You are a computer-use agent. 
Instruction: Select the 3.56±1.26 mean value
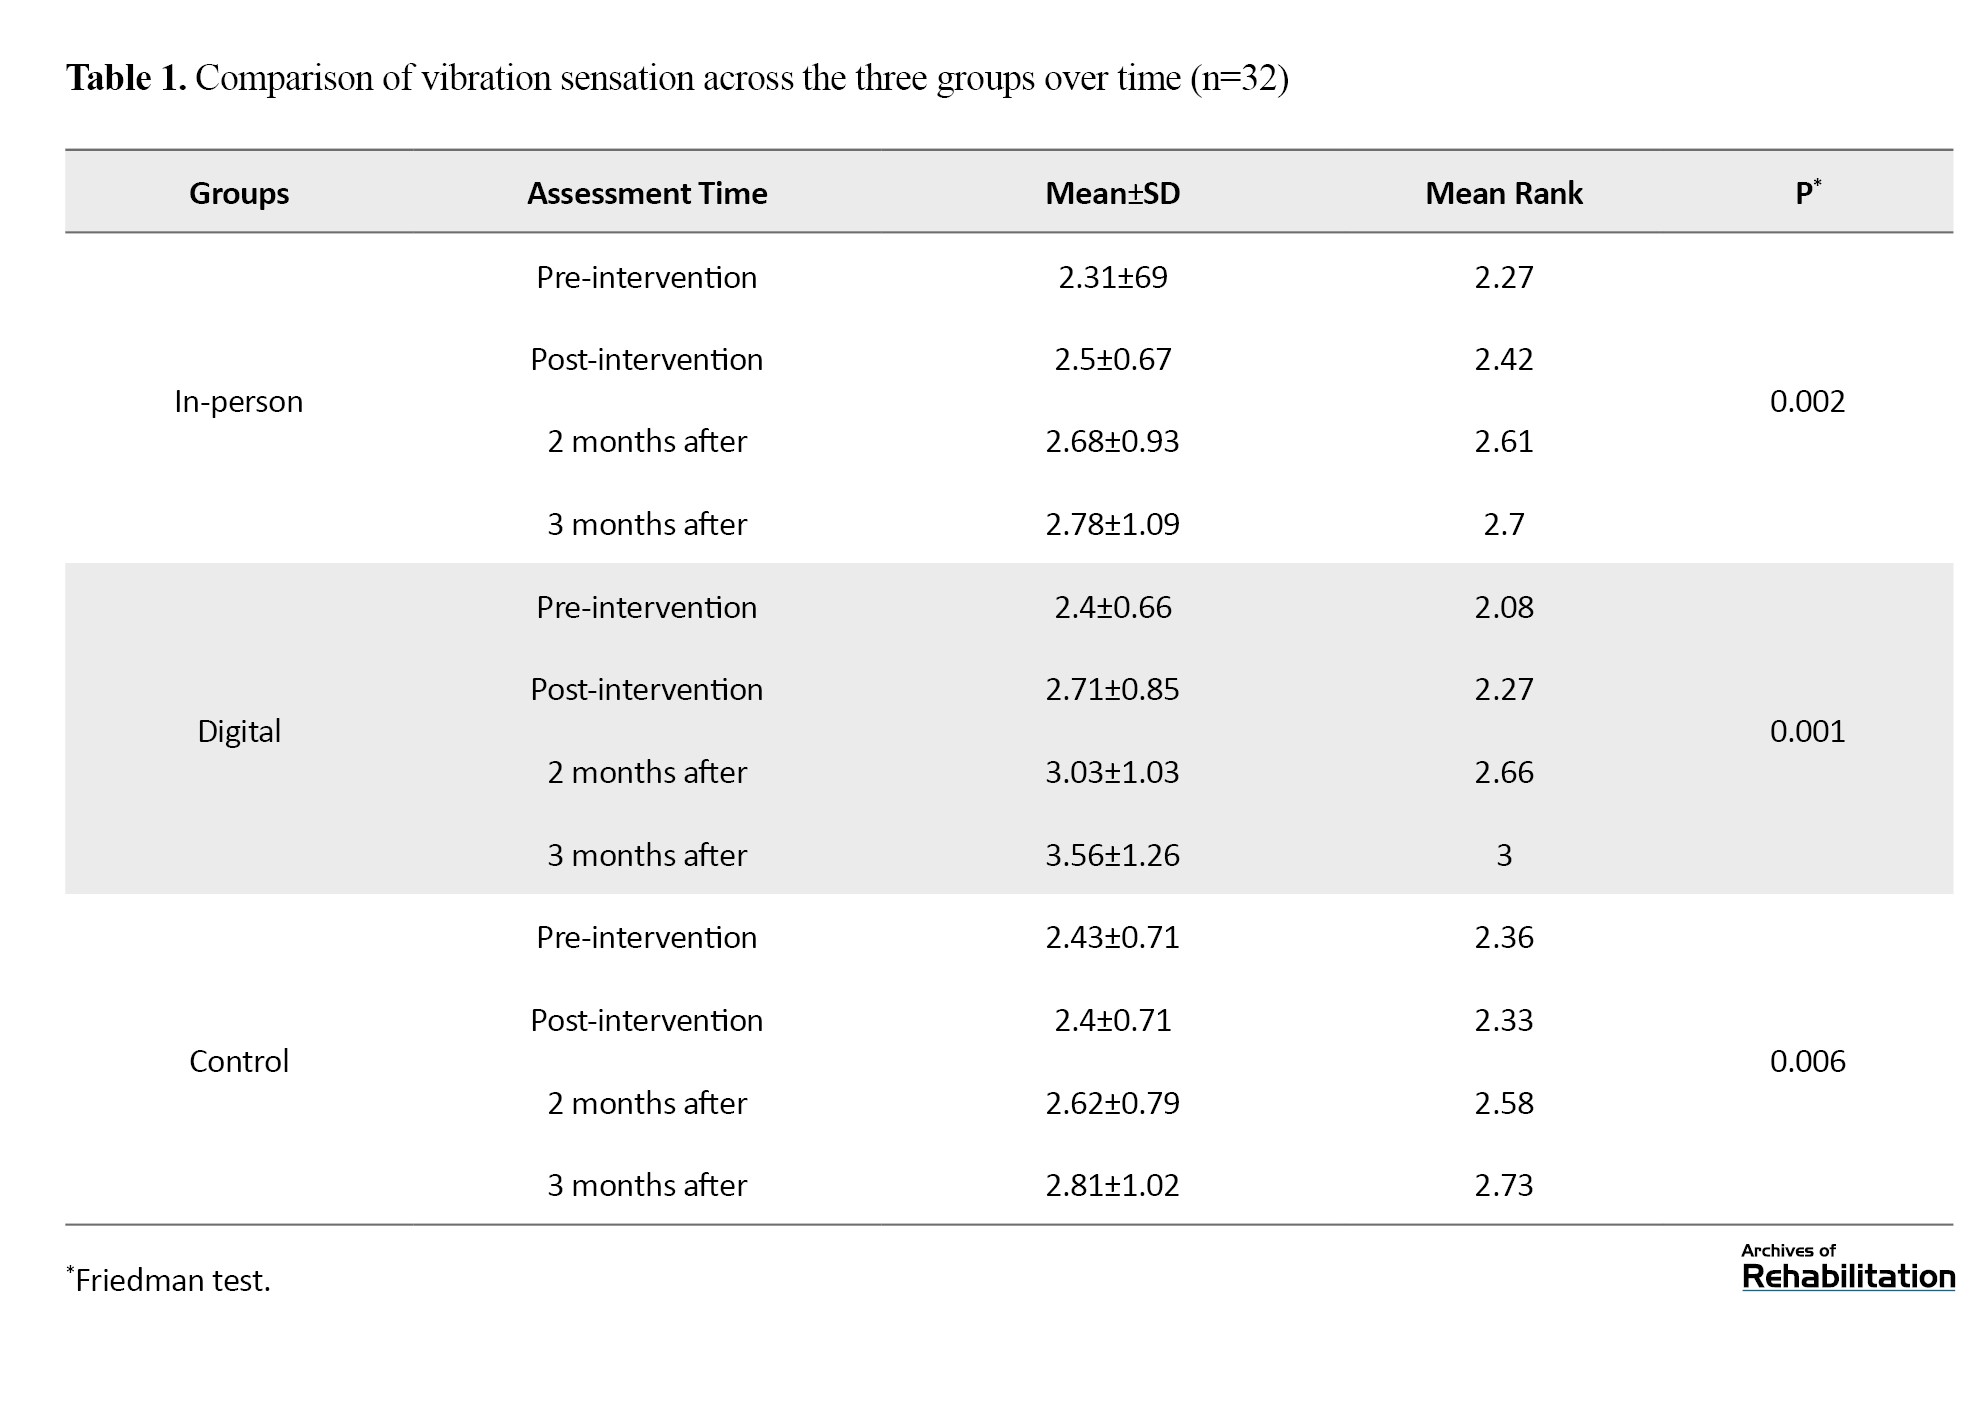[1112, 855]
